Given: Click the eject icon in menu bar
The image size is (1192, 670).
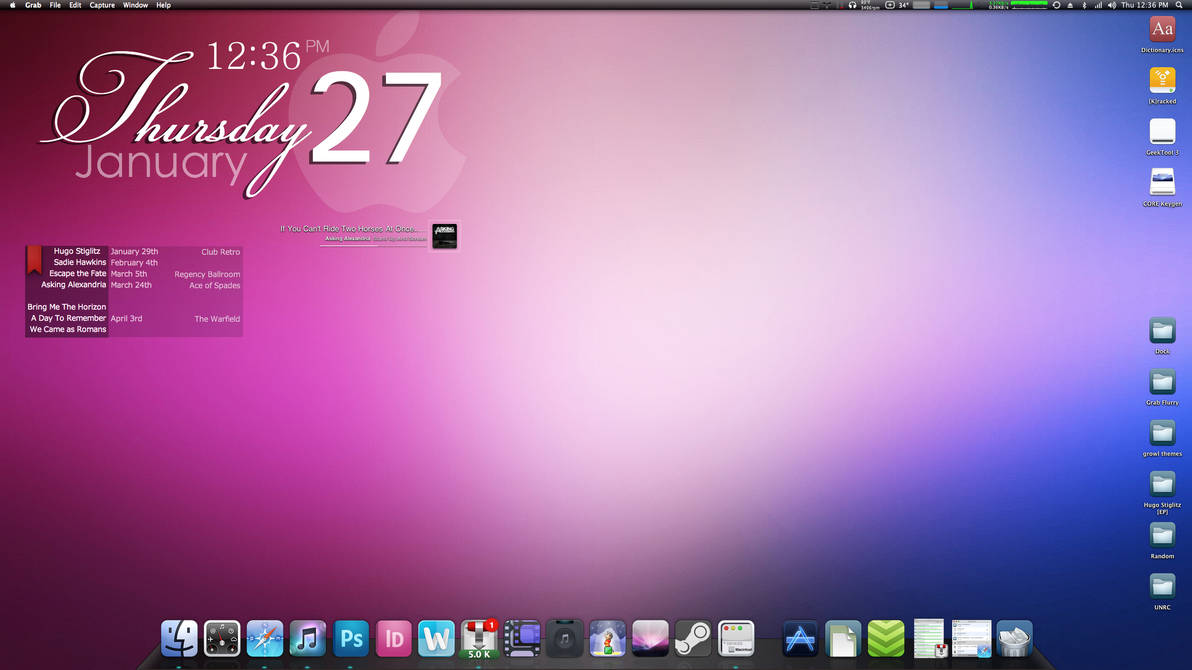Looking at the screenshot, I should tap(1070, 5).
